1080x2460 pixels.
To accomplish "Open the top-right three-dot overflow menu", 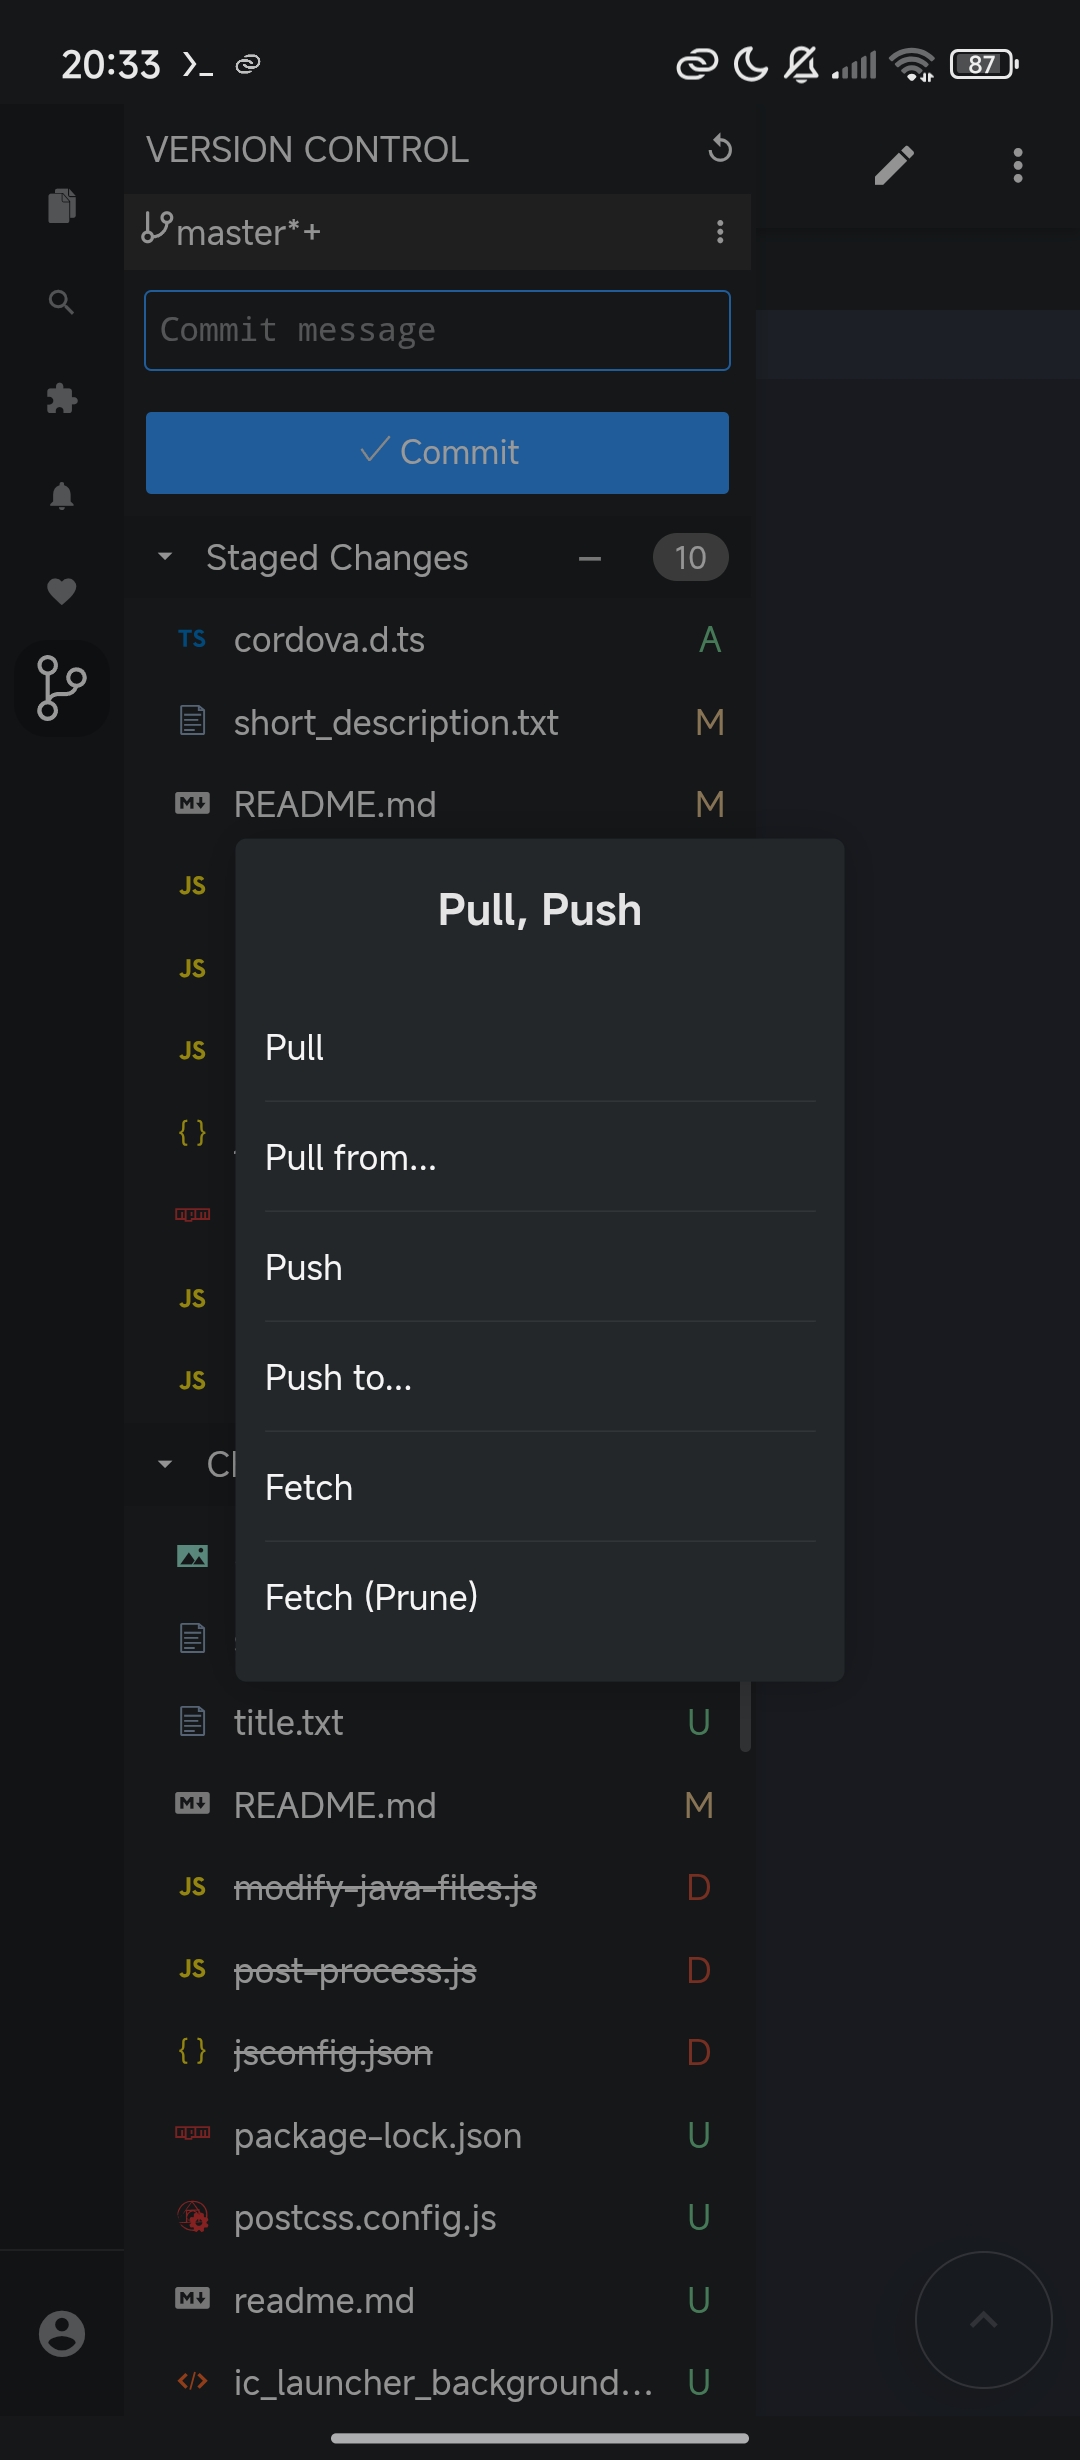I will pyautogui.click(x=1017, y=165).
